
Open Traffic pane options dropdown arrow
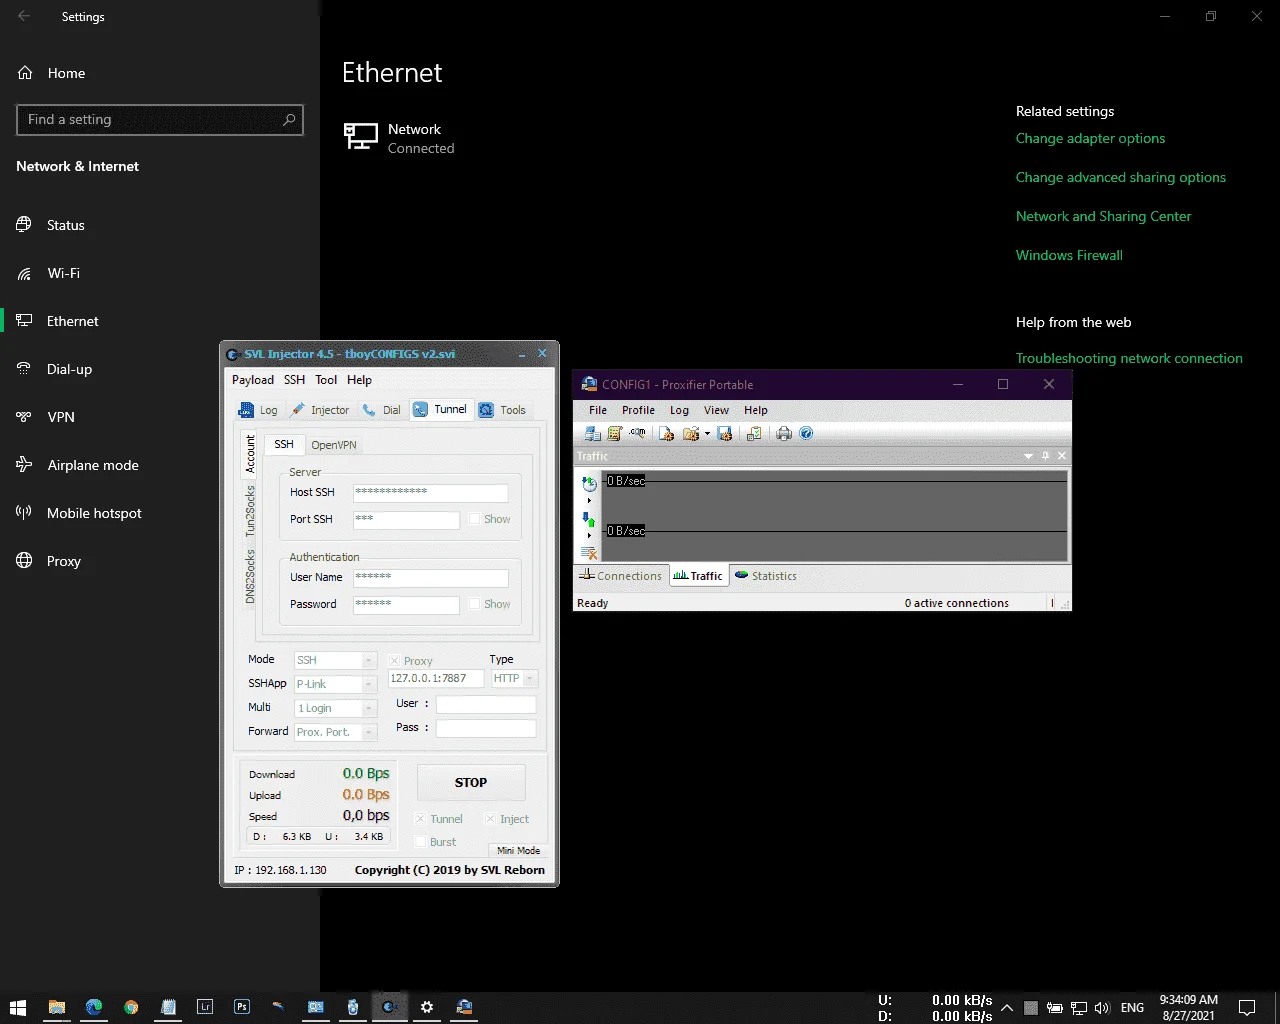pos(1028,456)
